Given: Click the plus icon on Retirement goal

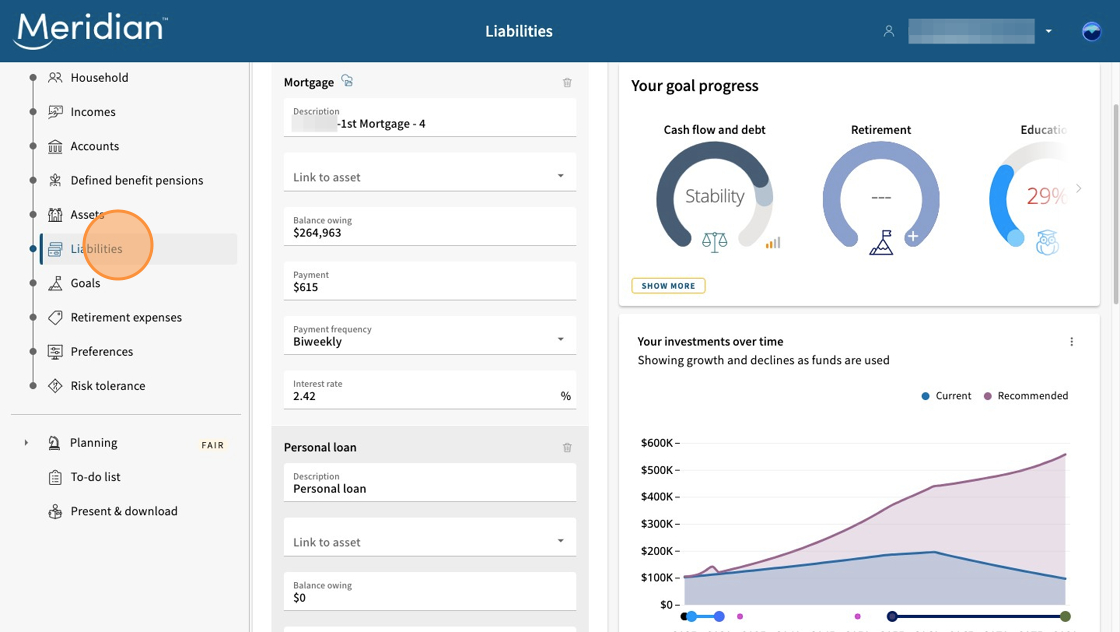Looking at the screenshot, I should pos(912,237).
